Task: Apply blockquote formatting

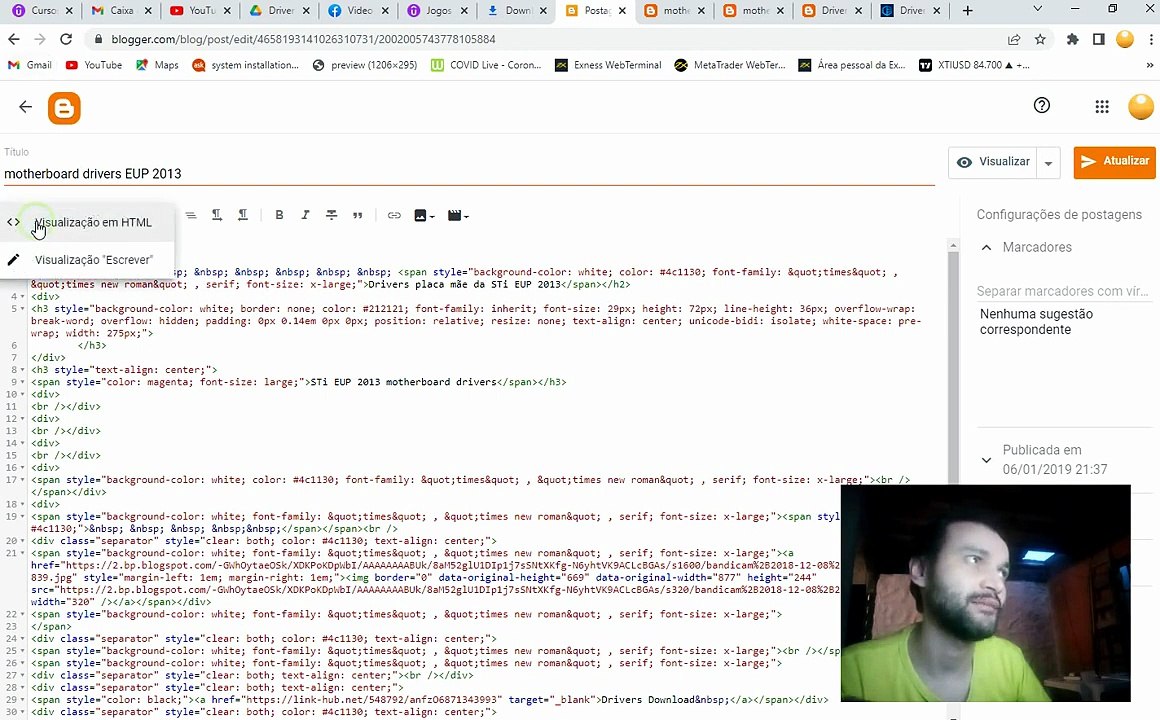Action: tap(358, 215)
